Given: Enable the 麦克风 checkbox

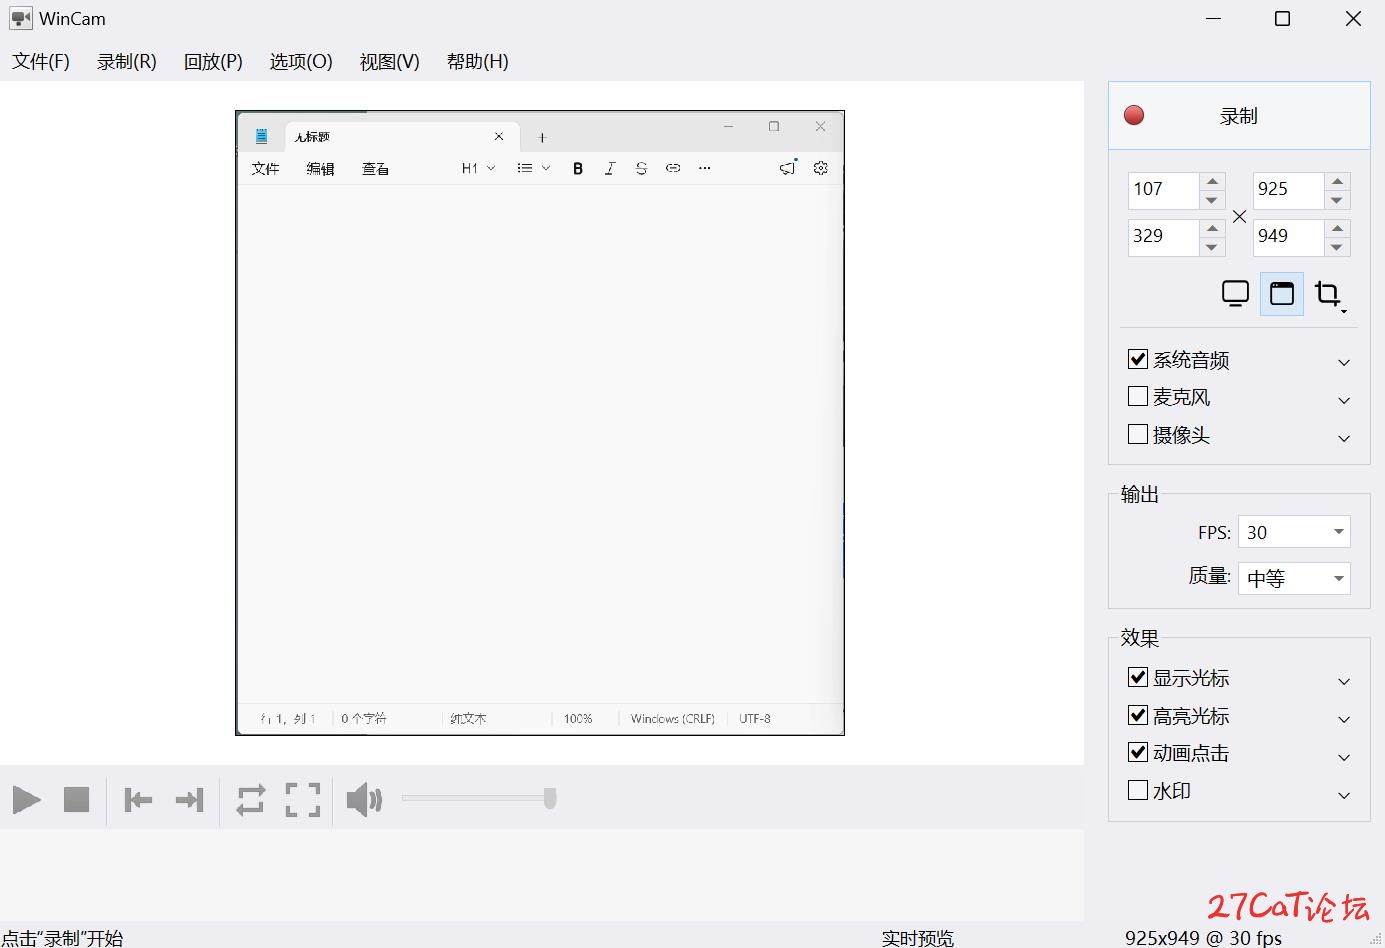Looking at the screenshot, I should coord(1138,397).
